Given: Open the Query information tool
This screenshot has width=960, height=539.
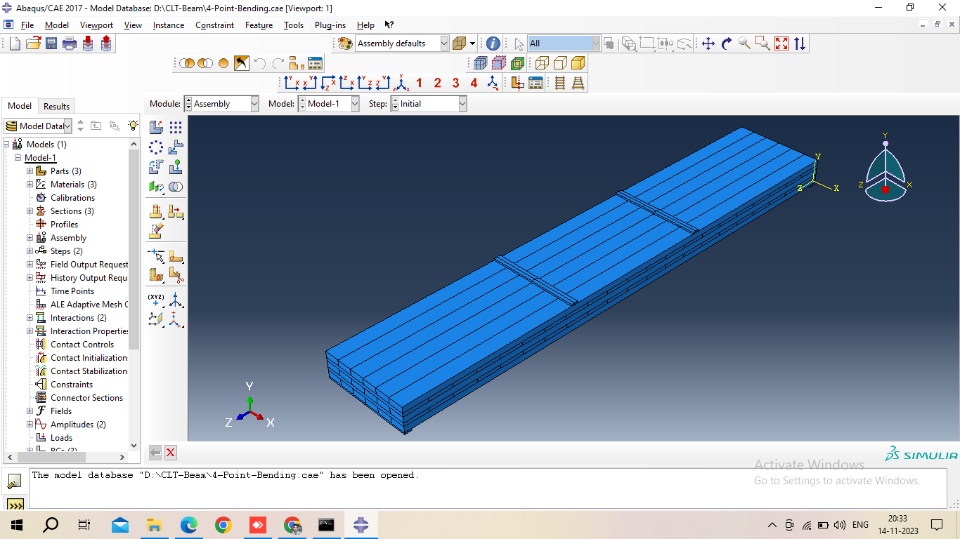Looking at the screenshot, I should 493,43.
